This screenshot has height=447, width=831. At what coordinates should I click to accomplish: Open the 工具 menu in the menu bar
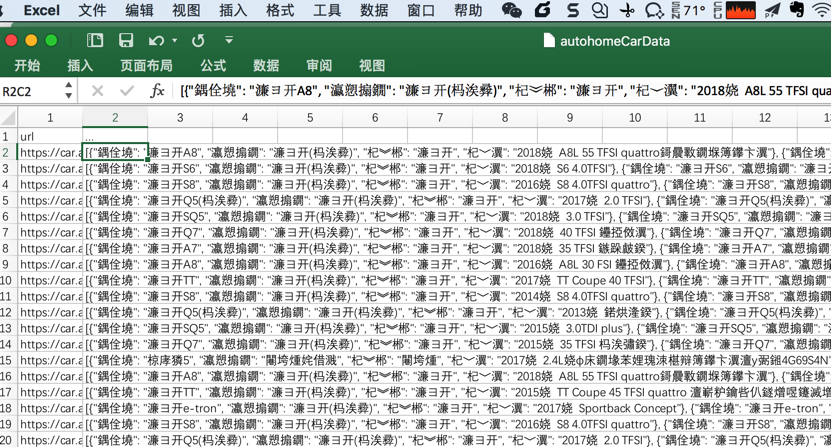(327, 10)
